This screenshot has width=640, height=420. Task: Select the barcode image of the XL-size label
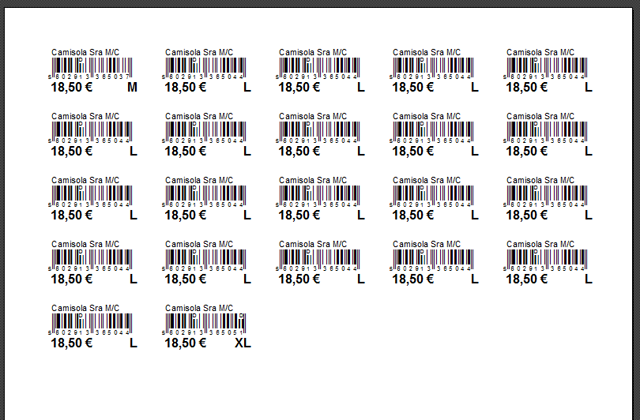point(206,322)
